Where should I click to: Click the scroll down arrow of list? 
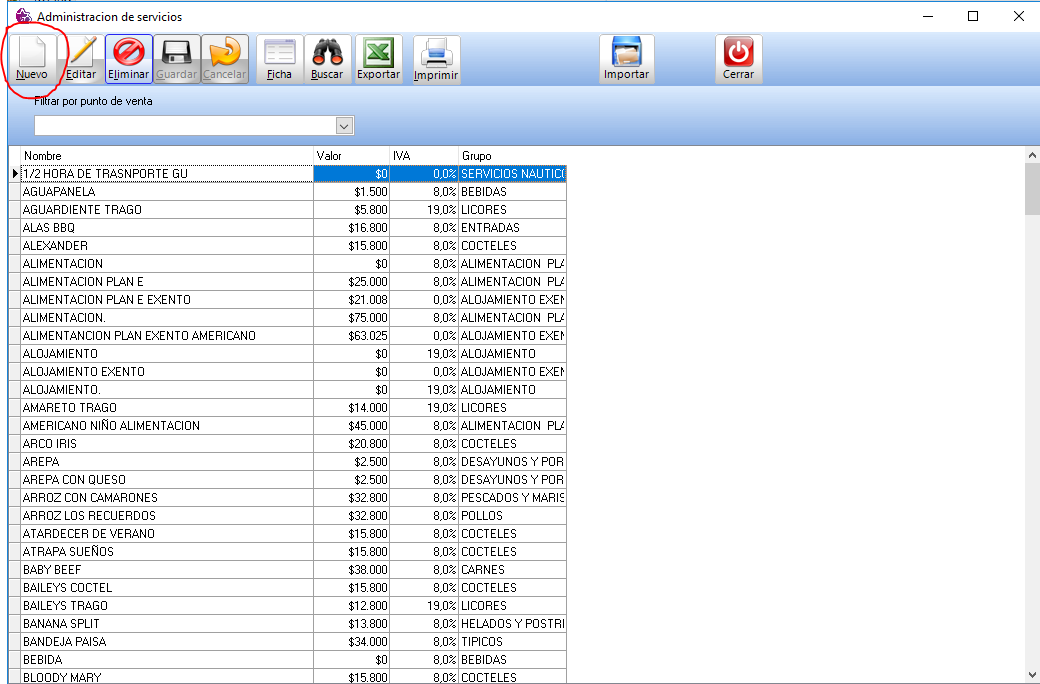[x=1031, y=676]
